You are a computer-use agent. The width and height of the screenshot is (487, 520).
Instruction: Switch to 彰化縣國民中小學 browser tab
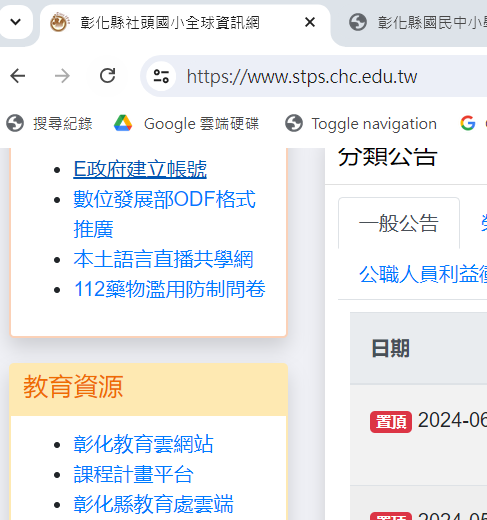pos(417,22)
